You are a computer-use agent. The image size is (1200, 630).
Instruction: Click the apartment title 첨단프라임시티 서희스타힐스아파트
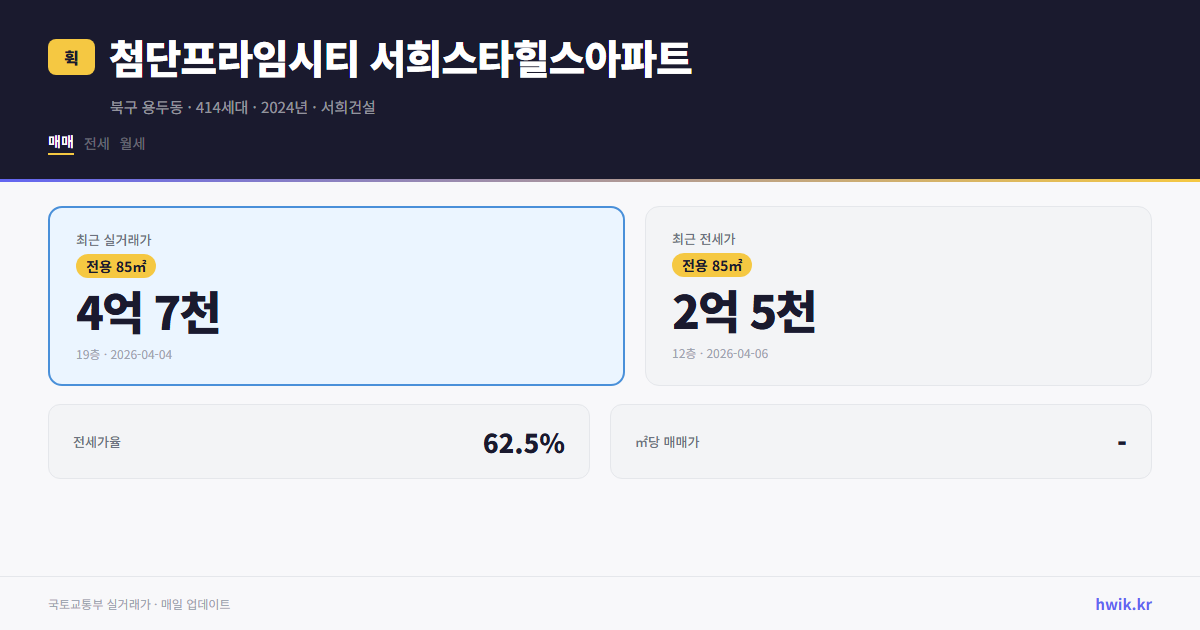click(395, 58)
